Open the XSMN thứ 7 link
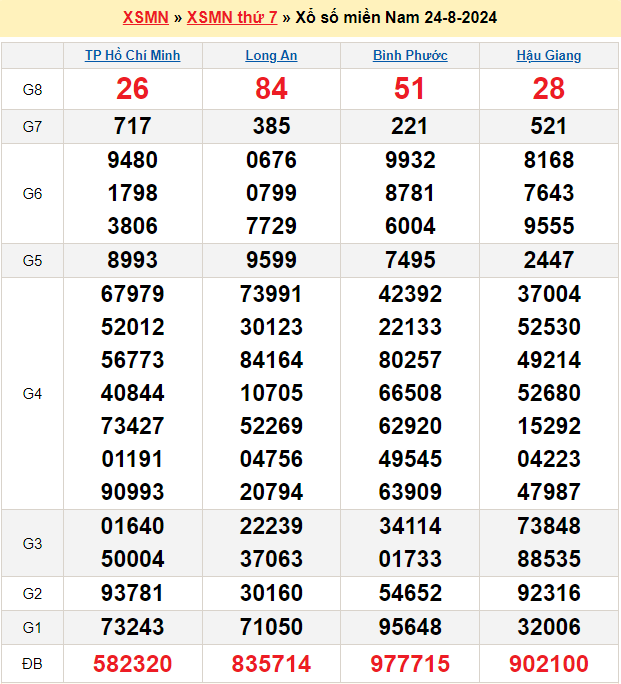The width and height of the screenshot is (621, 684). (232, 18)
